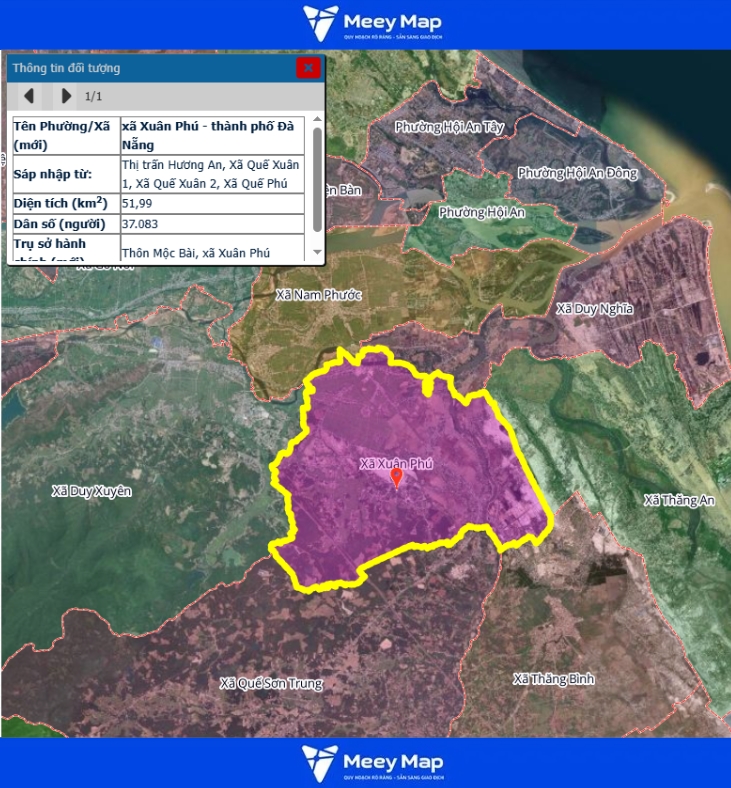Choose Xã Thăng Bình on the map
Viewport: 731px width, 788px height.
[x=553, y=679]
